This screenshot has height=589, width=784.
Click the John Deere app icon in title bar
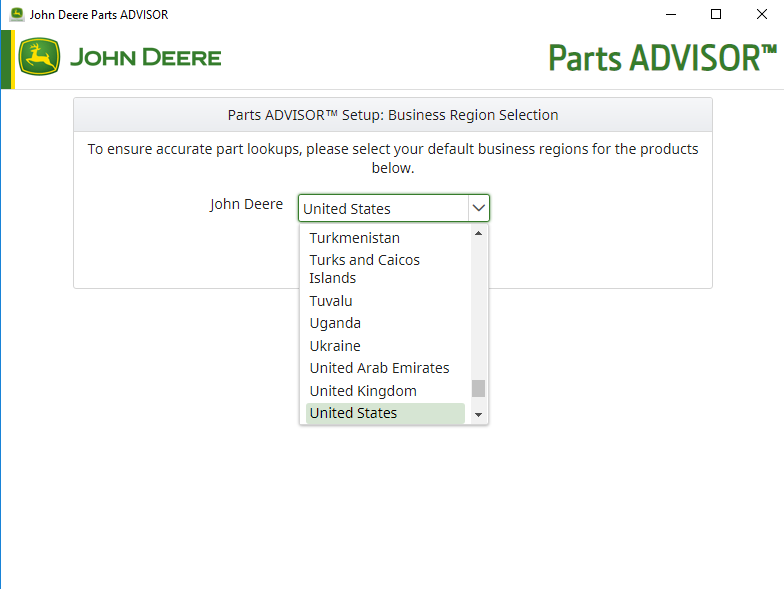16,14
